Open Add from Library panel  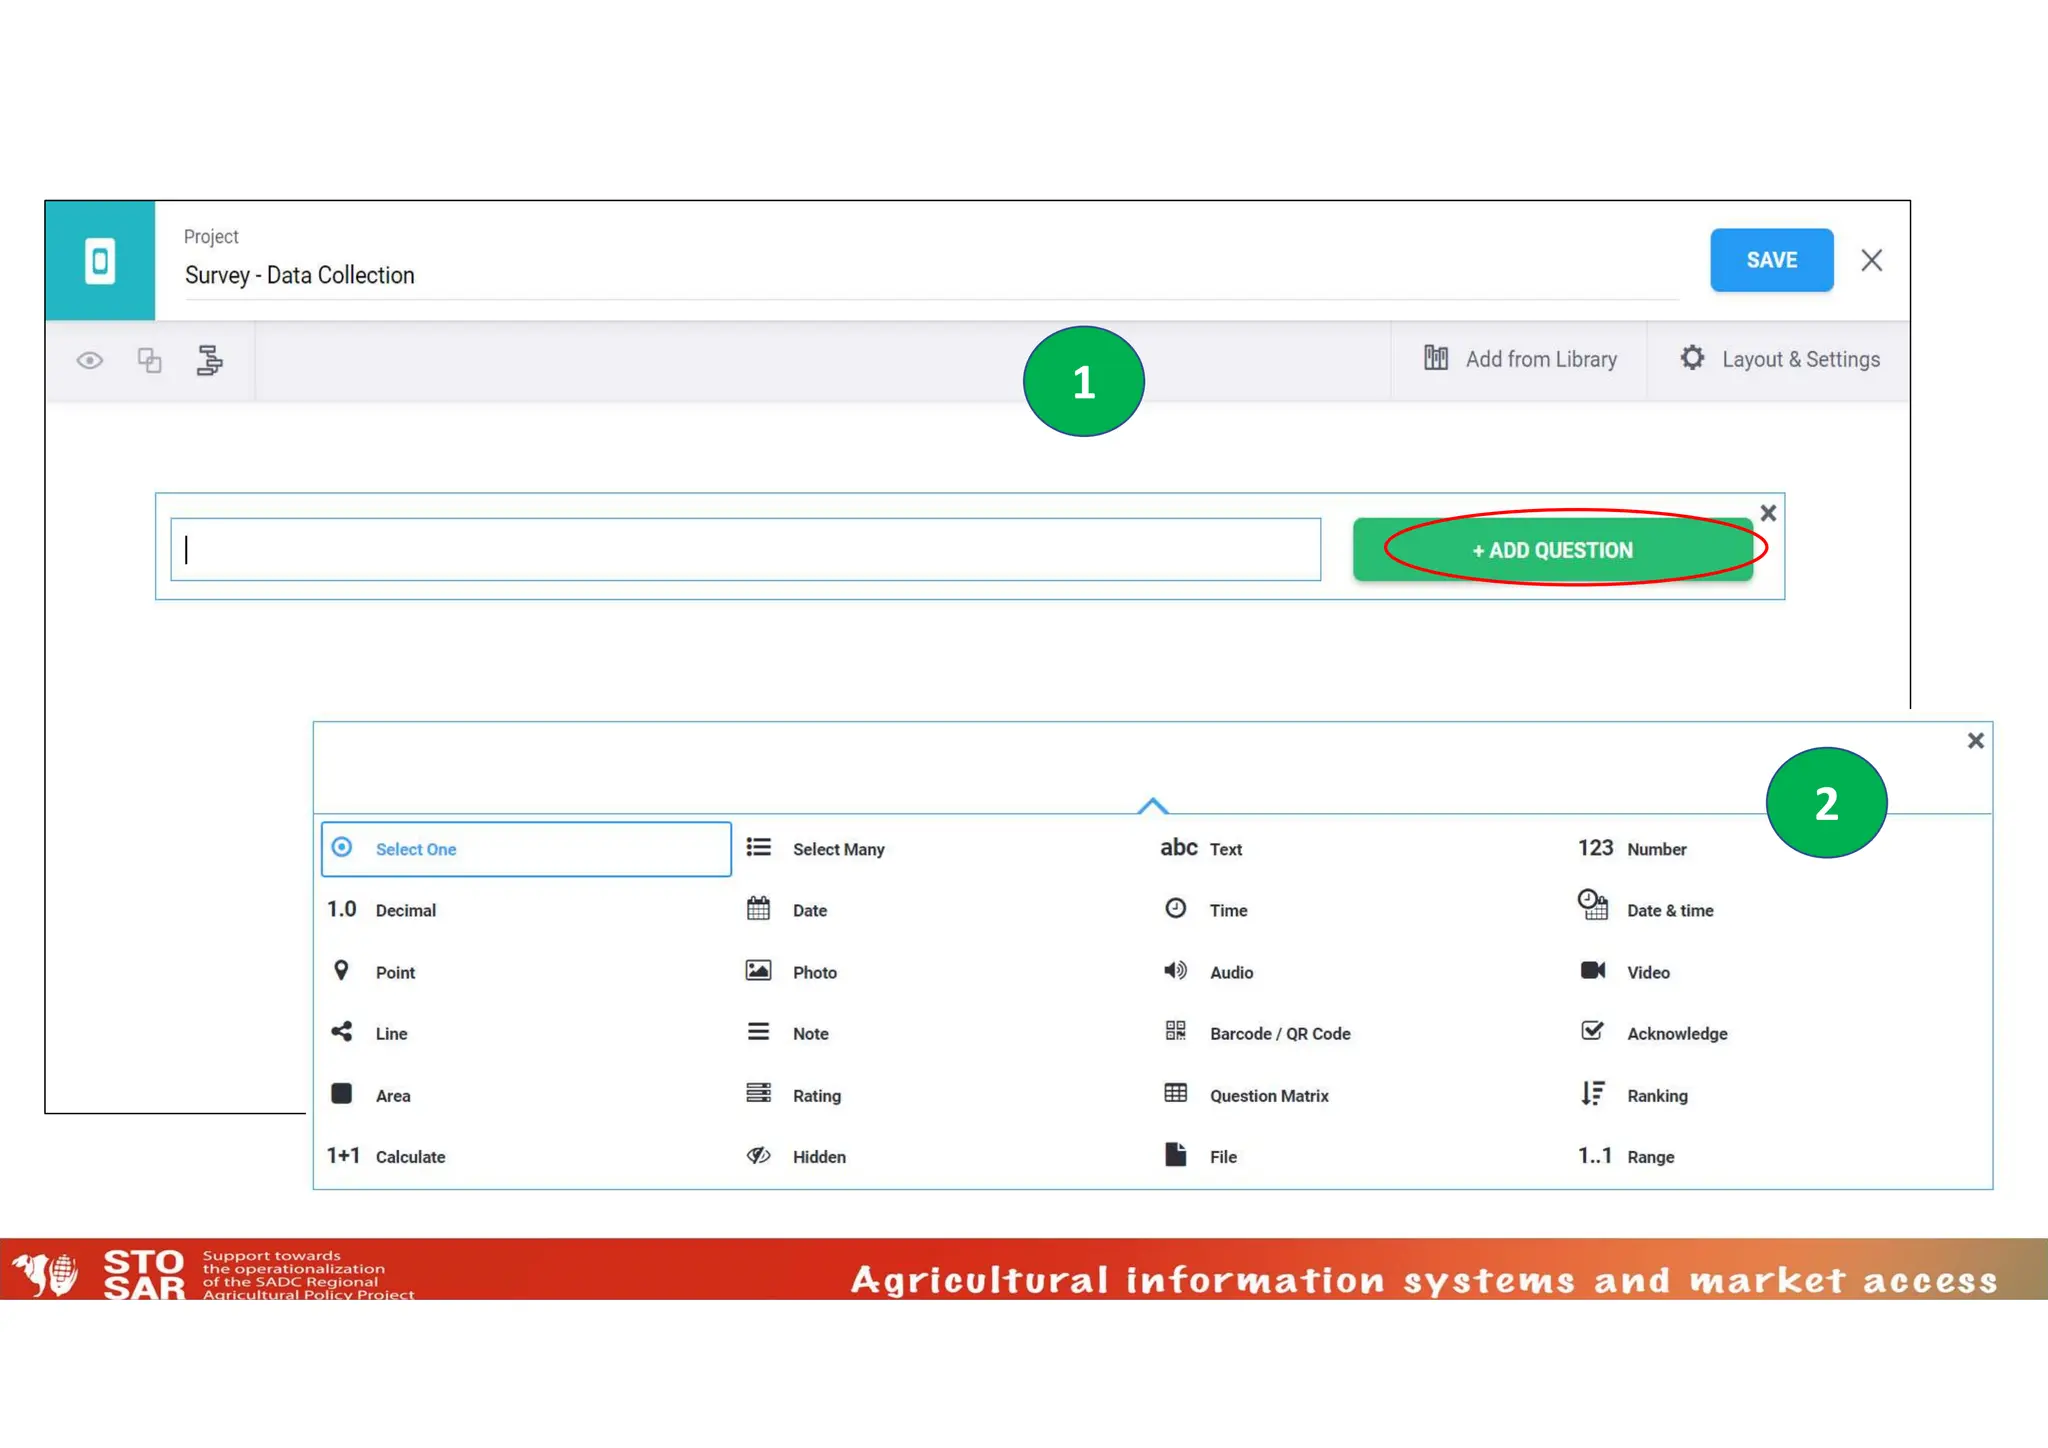pos(1520,360)
